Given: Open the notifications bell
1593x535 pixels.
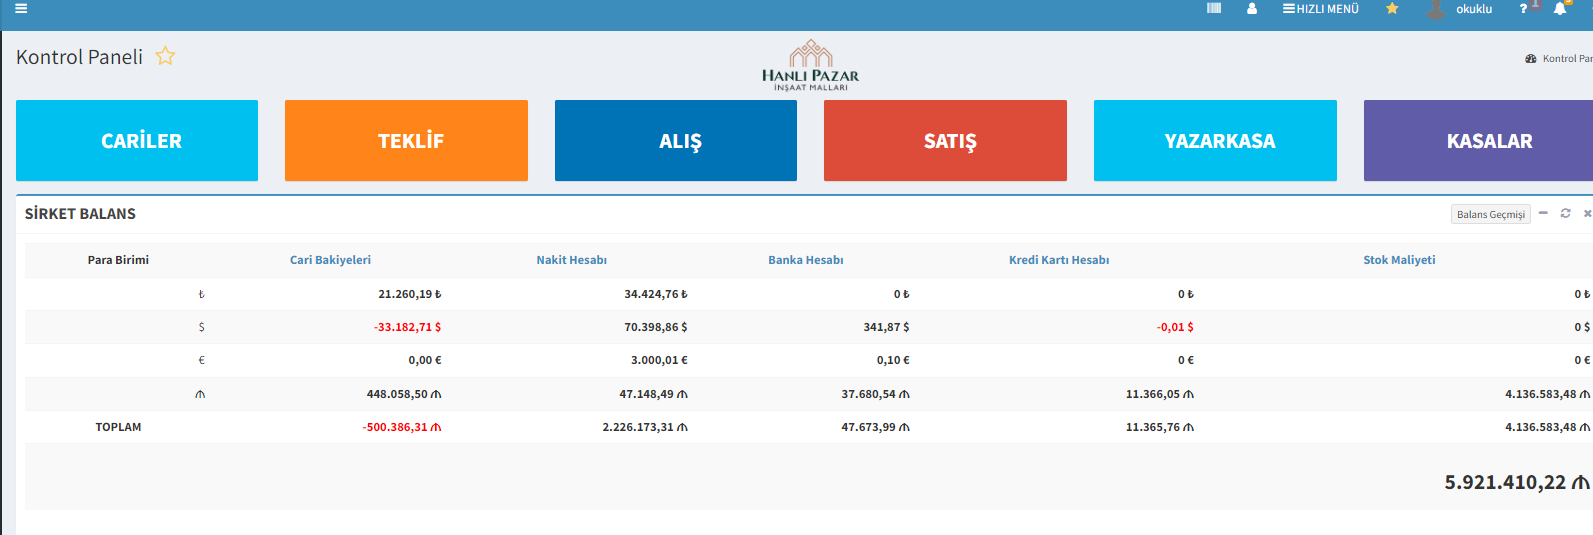Looking at the screenshot, I should [1560, 9].
